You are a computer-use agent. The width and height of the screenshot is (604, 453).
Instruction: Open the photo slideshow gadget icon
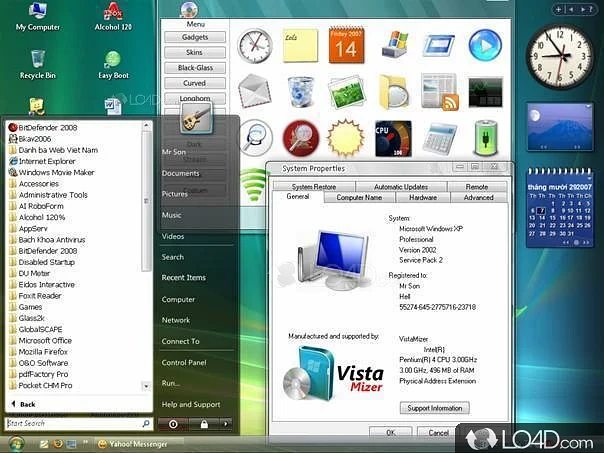pyautogui.click(x=346, y=92)
